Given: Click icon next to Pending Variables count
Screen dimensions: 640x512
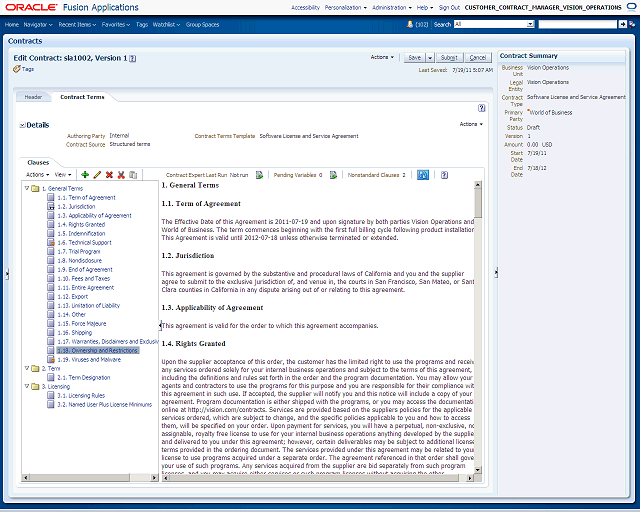Looking at the screenshot, I should (333, 175).
